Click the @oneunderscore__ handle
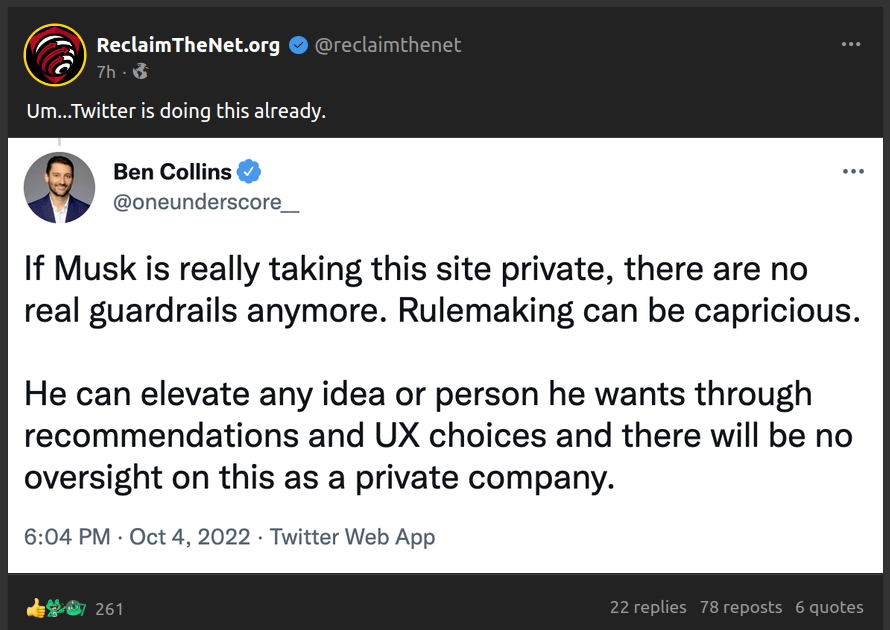Screen dimensions: 890x630 [x=206, y=202]
